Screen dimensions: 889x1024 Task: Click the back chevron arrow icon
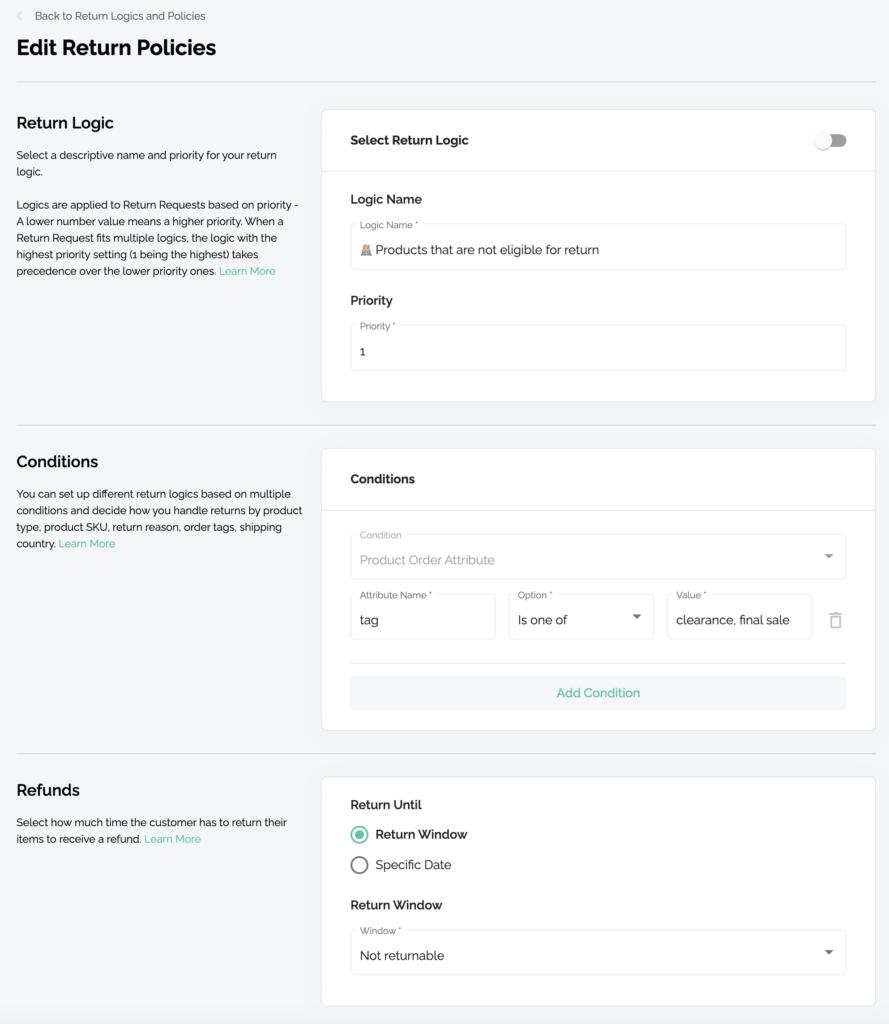[x=20, y=16]
